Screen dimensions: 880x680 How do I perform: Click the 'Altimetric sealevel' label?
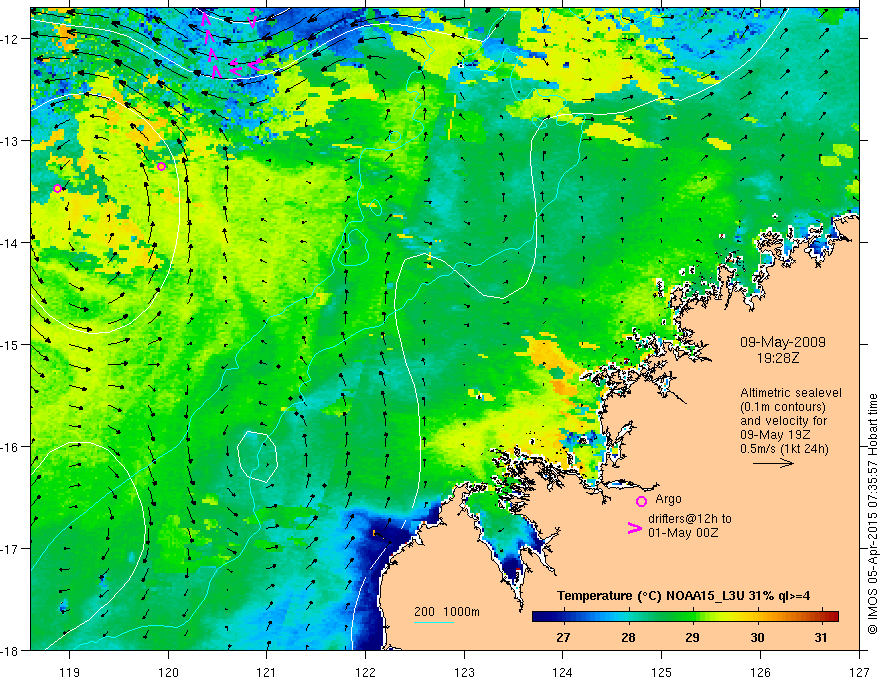click(x=791, y=393)
